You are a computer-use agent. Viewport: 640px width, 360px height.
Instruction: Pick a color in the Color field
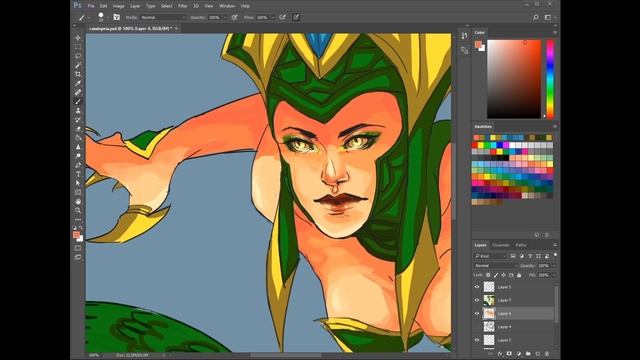tap(514, 79)
